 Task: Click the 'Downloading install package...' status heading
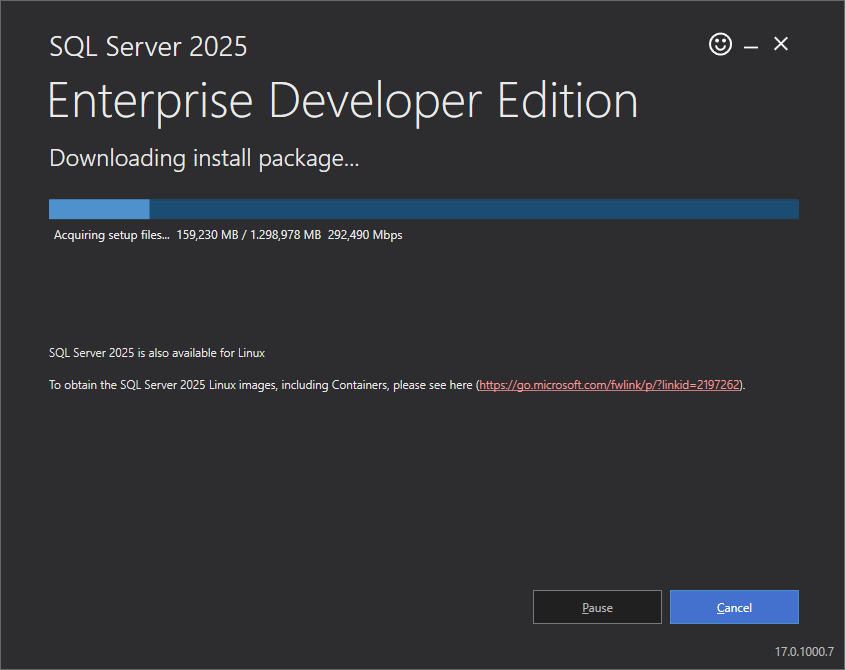tap(204, 158)
